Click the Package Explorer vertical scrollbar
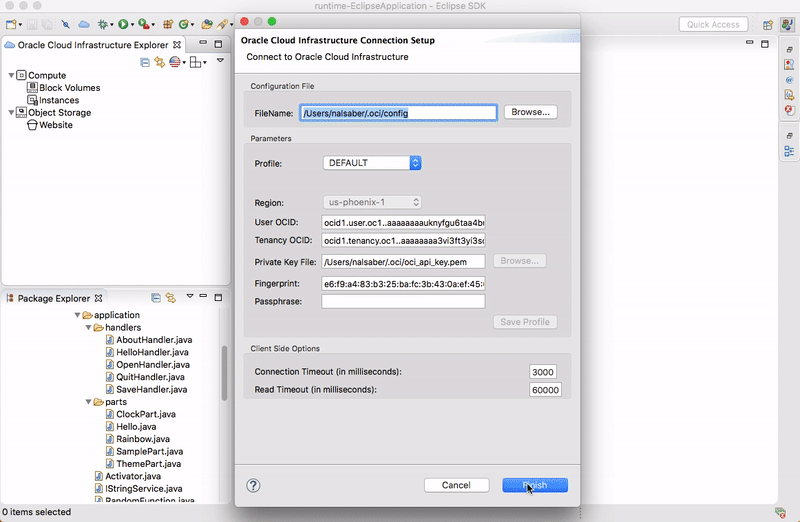 click(x=224, y=372)
